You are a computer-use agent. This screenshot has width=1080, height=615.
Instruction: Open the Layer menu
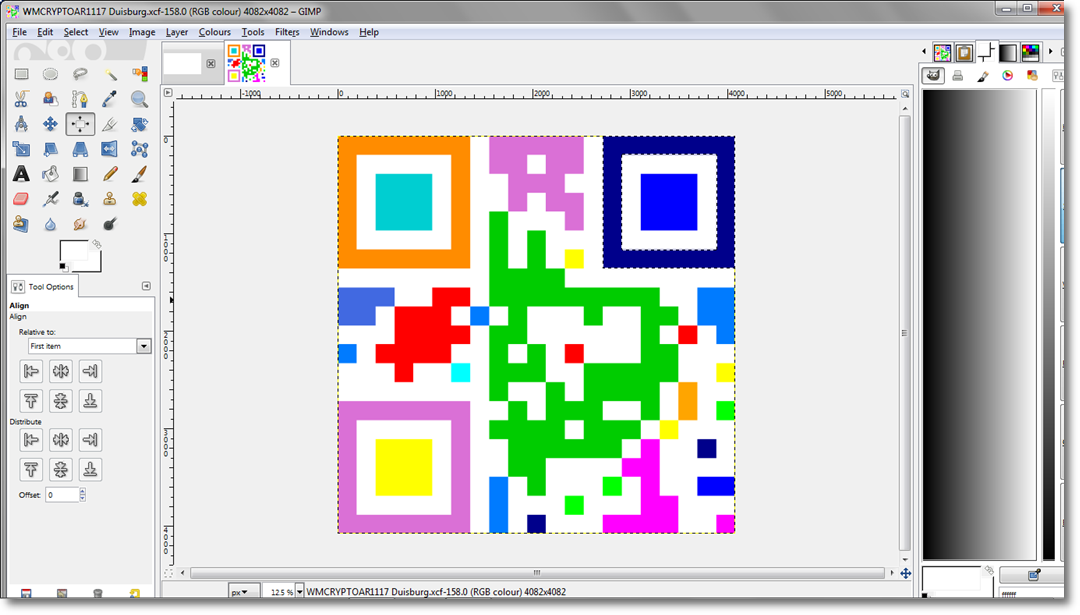click(176, 32)
